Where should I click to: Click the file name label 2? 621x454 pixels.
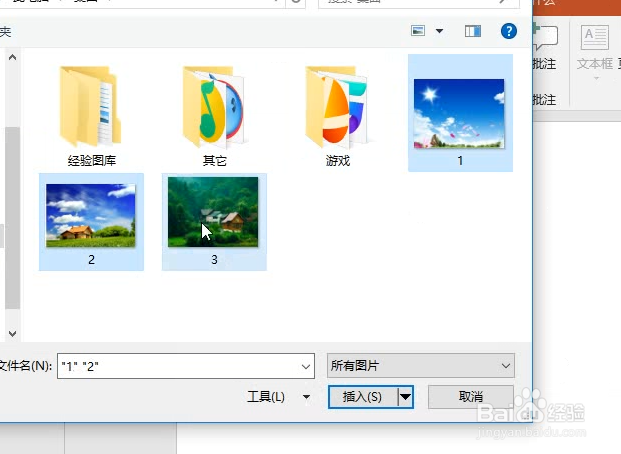point(91,259)
